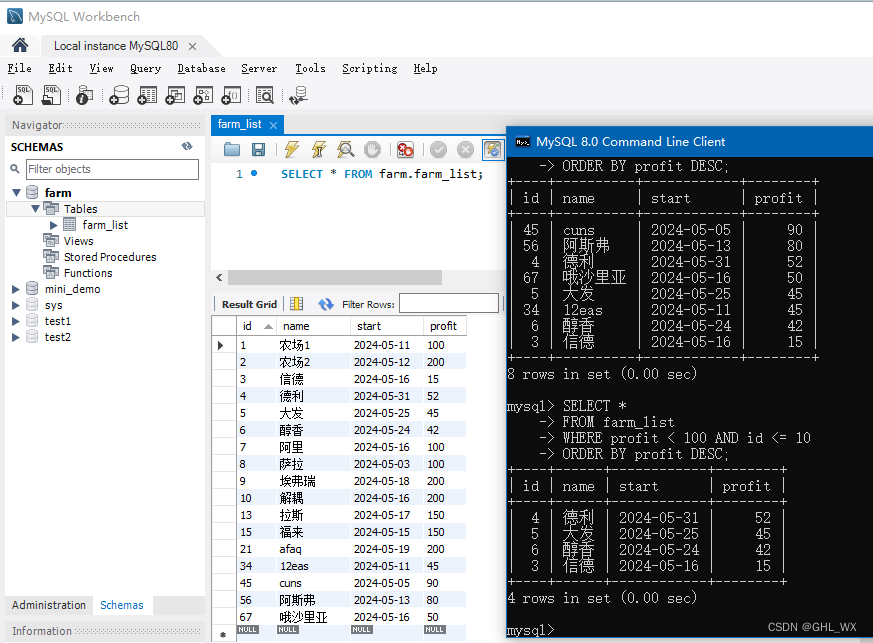Viewport: 873px width, 643px height.
Task: Open inspector for selected object icon
Action: pyautogui.click(x=84, y=95)
